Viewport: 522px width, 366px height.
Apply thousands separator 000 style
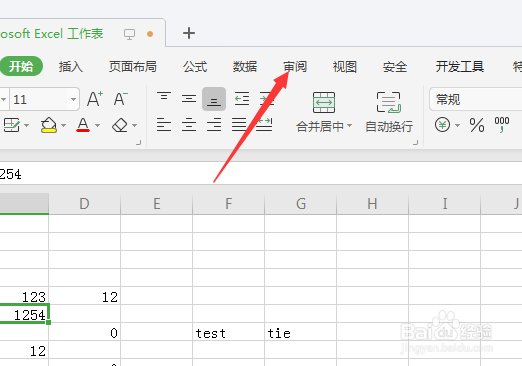pyautogui.click(x=502, y=125)
